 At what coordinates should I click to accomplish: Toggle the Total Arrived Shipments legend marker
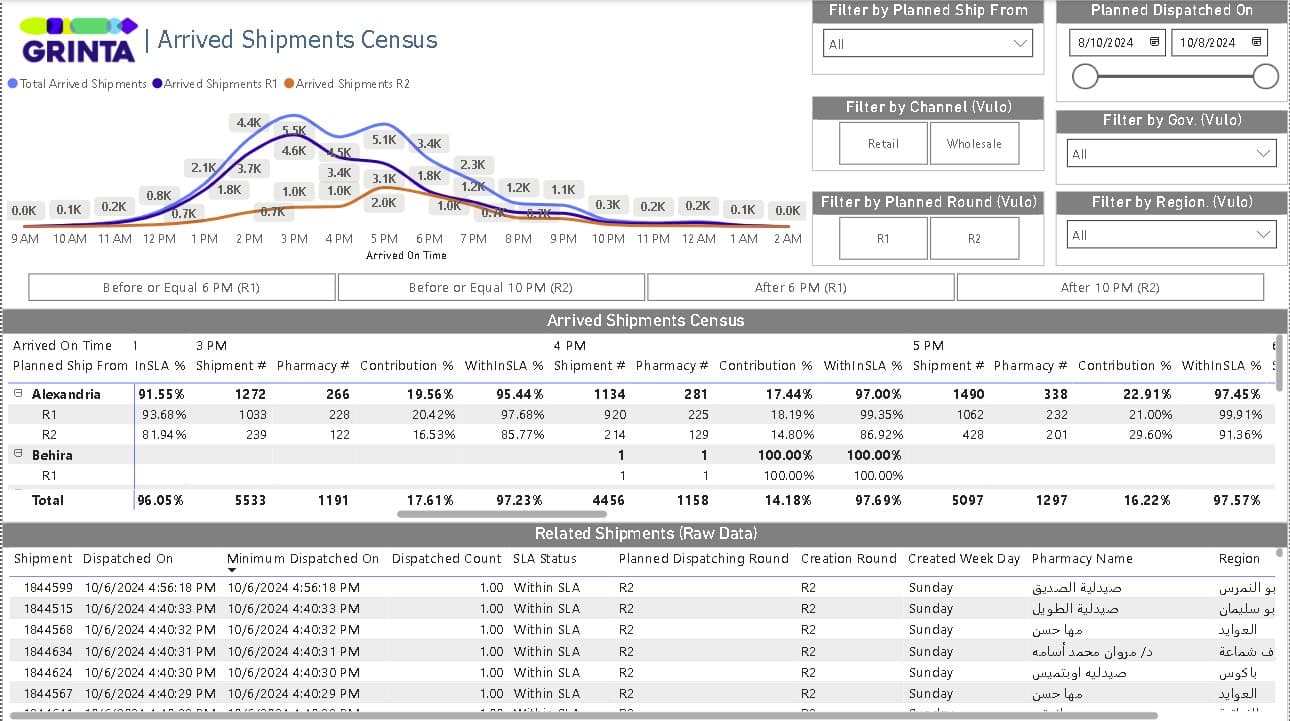pyautogui.click(x=12, y=84)
